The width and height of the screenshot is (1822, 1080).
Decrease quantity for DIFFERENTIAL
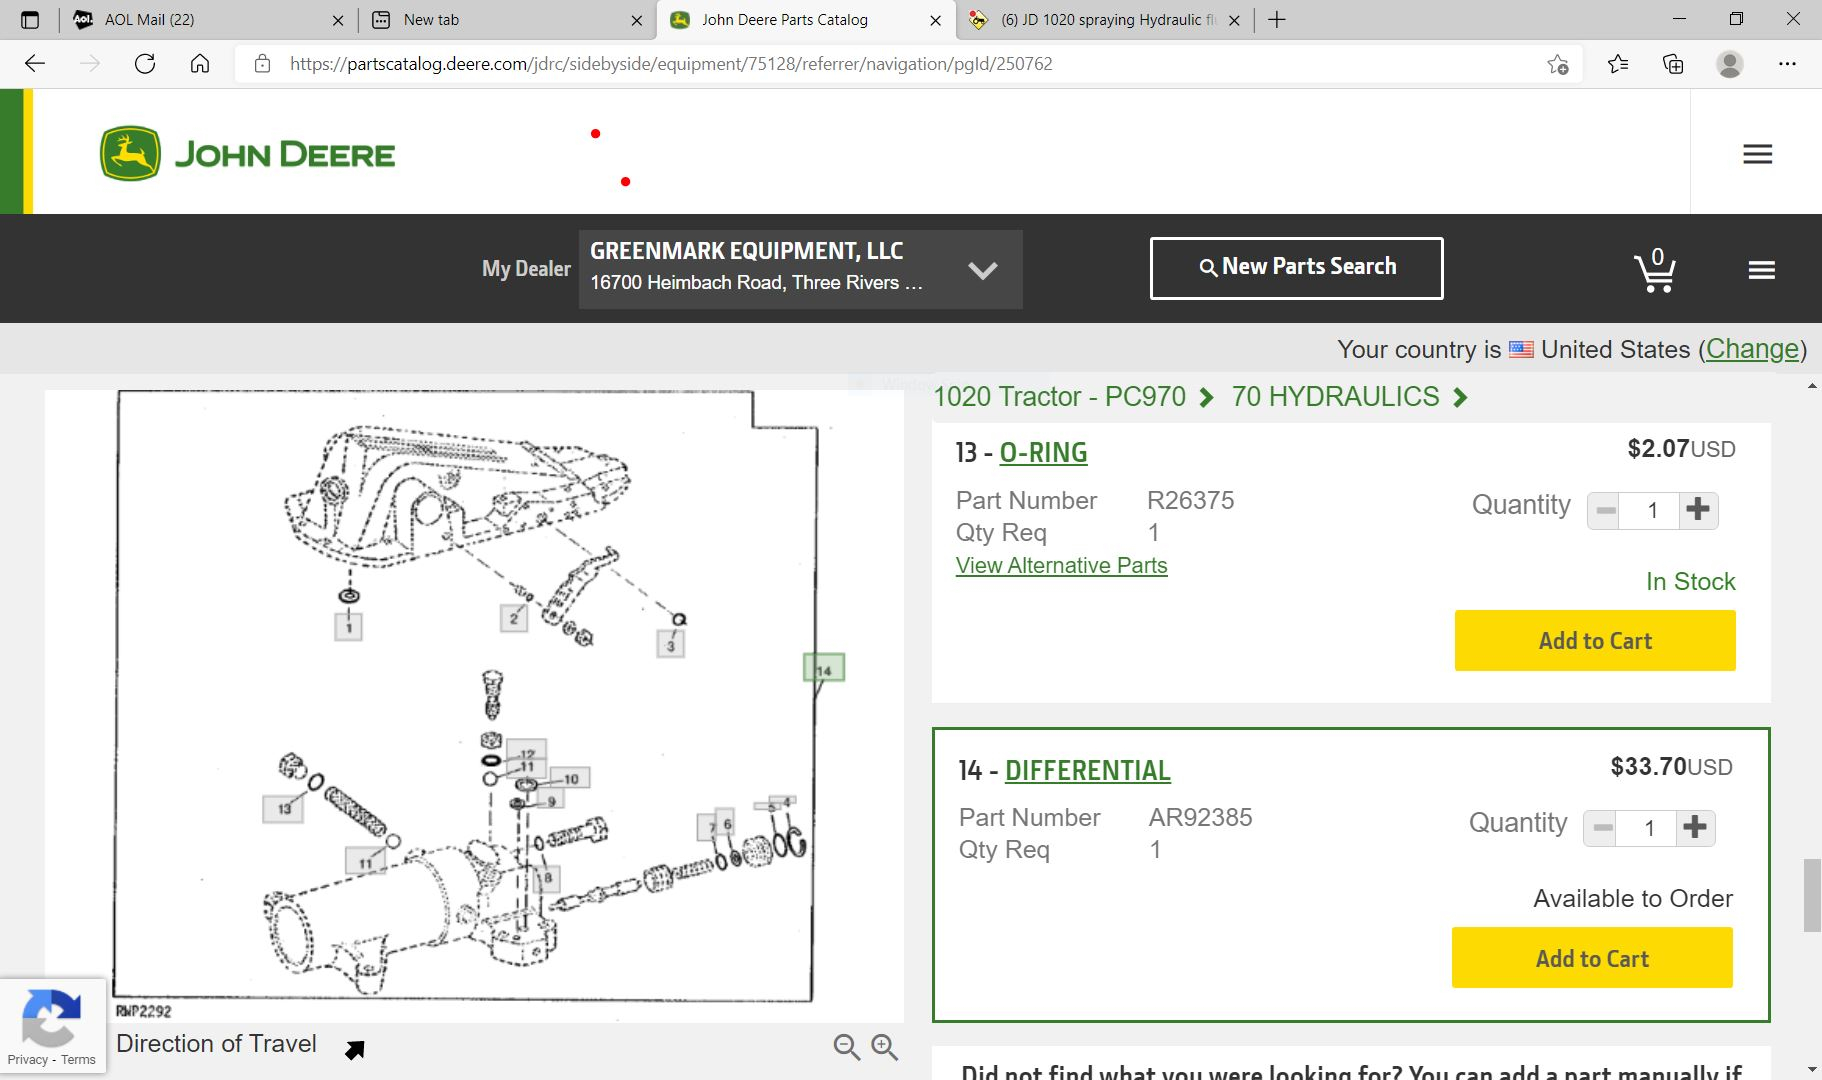click(1602, 828)
